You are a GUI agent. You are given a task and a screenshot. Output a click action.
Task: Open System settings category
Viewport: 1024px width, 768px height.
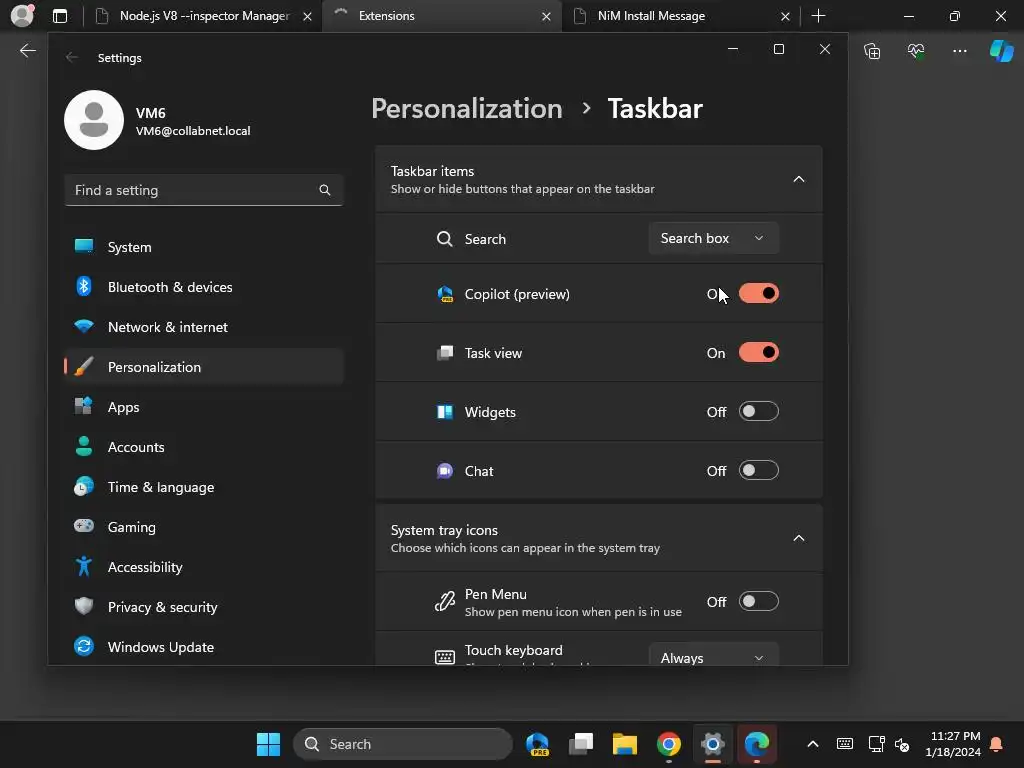click(204, 247)
